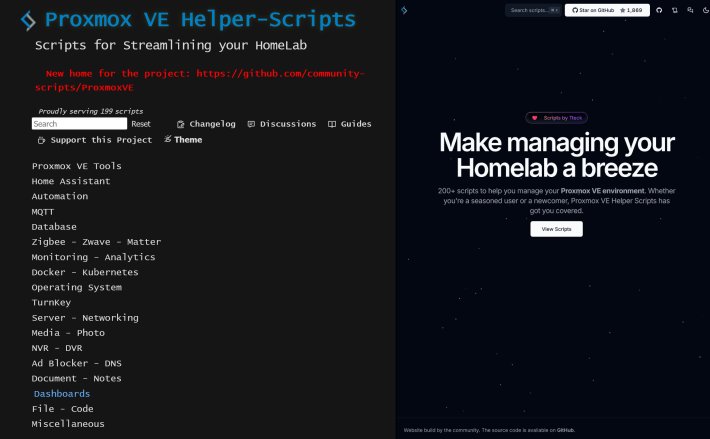The width and height of the screenshot is (710, 439).
Task: Open Server - Networking category
Action: pos(85,318)
